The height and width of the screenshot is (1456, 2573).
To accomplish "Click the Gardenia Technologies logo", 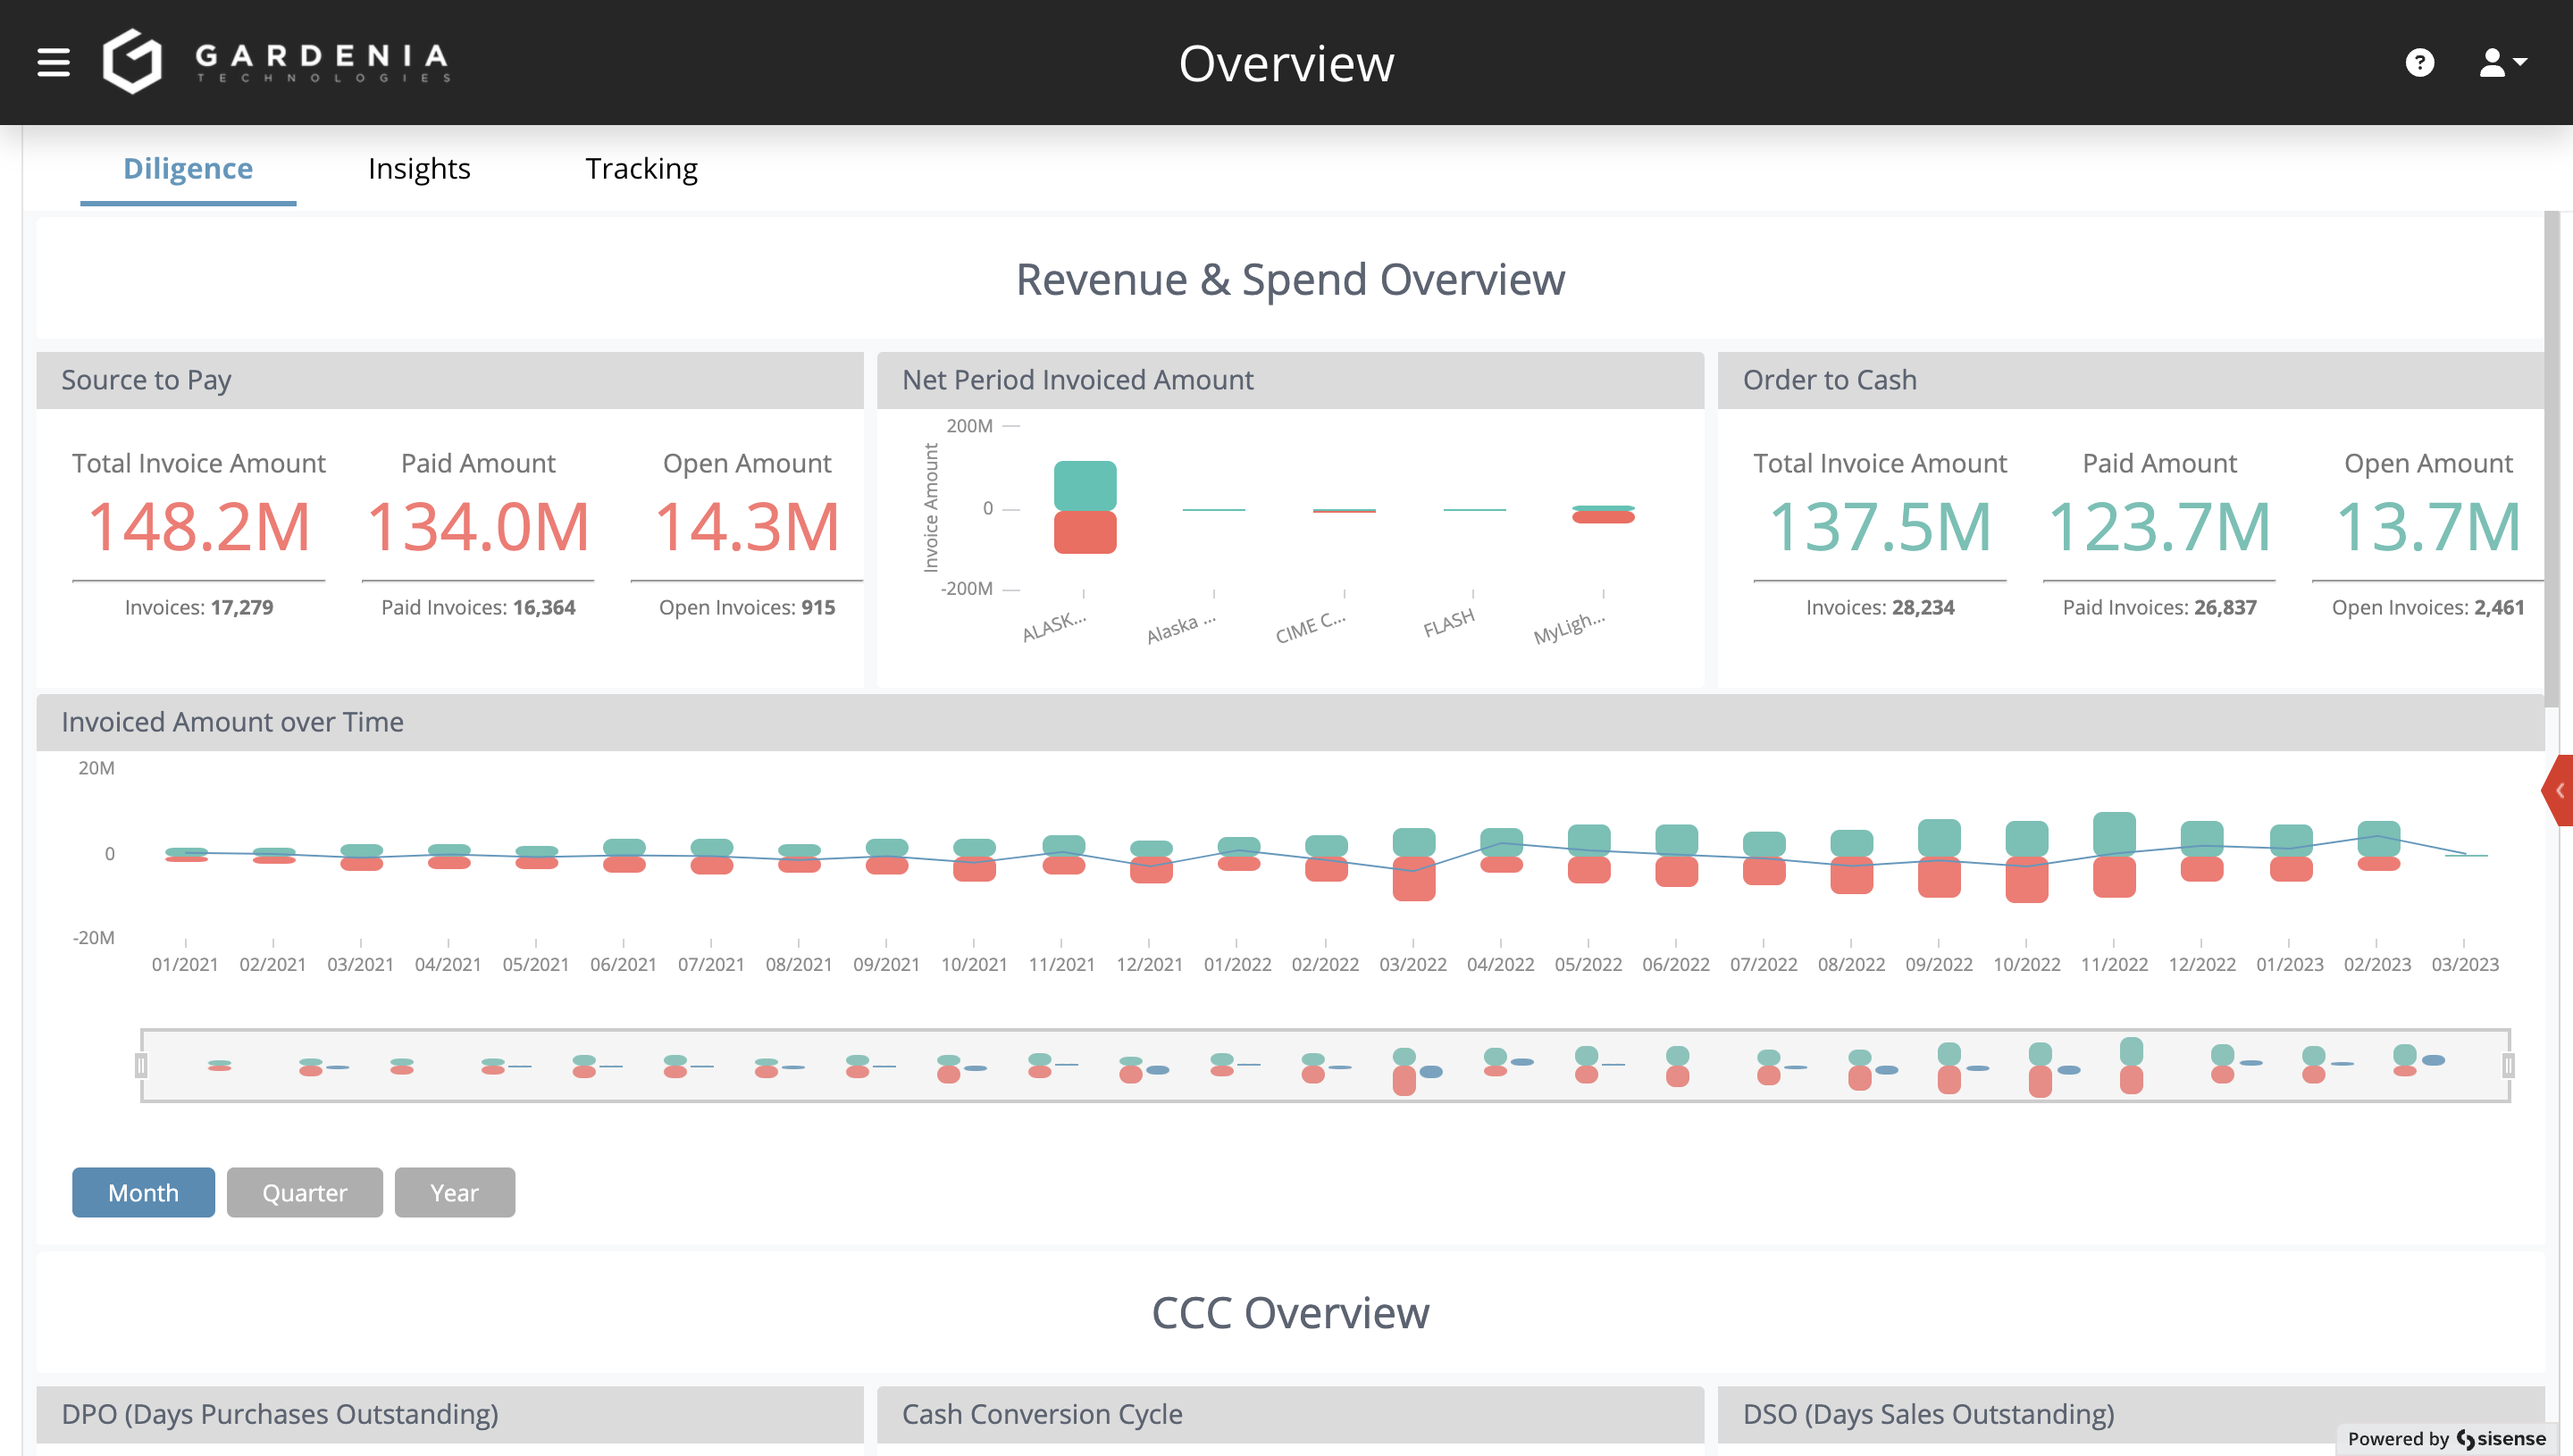I will coord(277,62).
